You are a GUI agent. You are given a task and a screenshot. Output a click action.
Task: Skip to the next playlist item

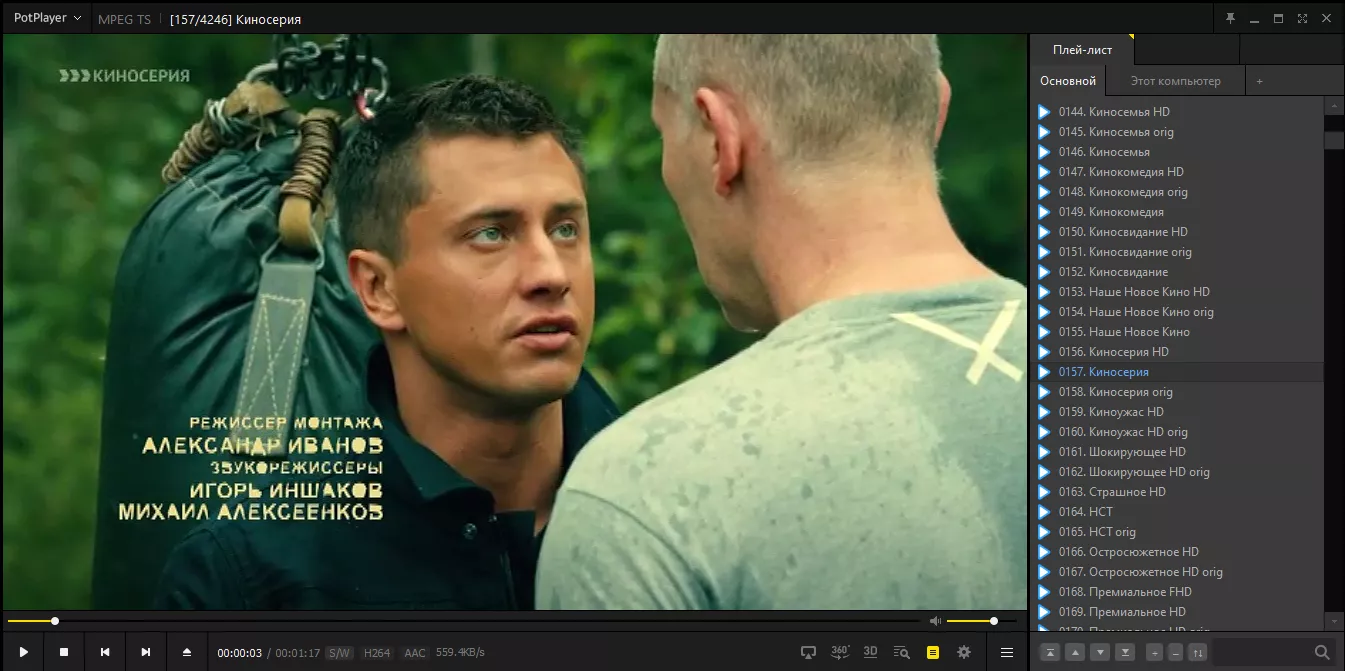145,652
